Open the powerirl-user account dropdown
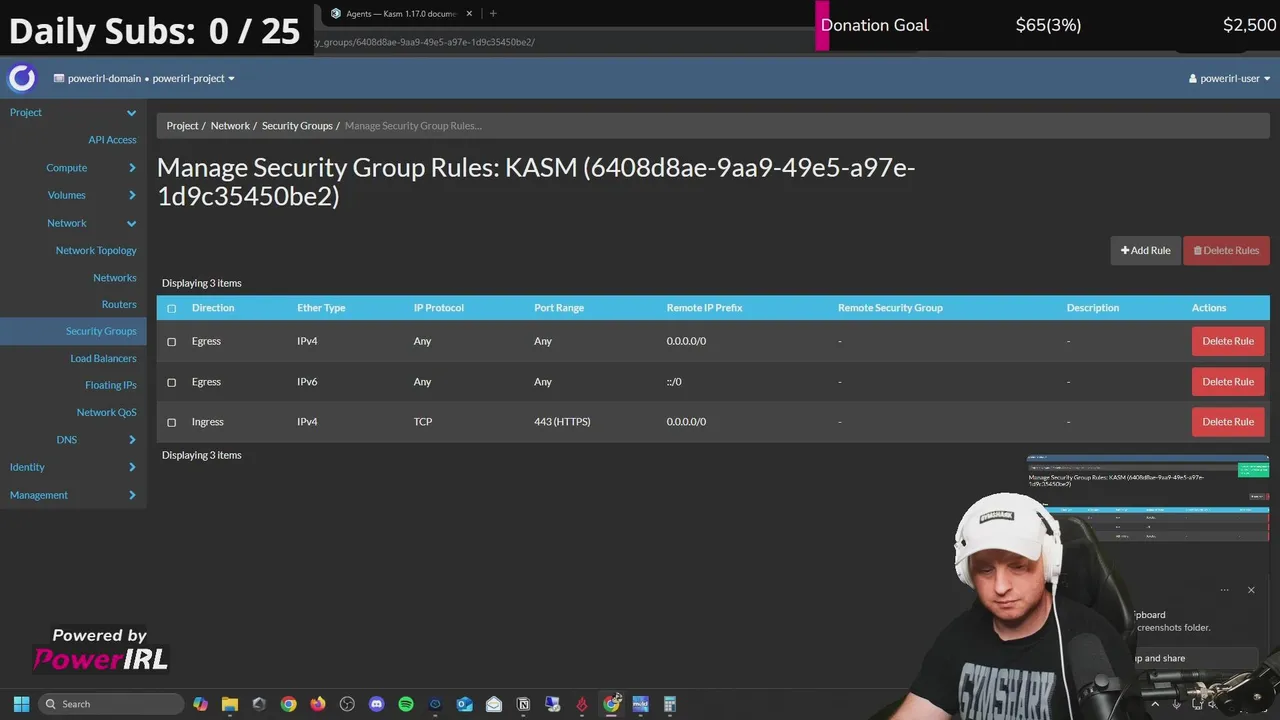1280x720 pixels. click(x=1229, y=78)
